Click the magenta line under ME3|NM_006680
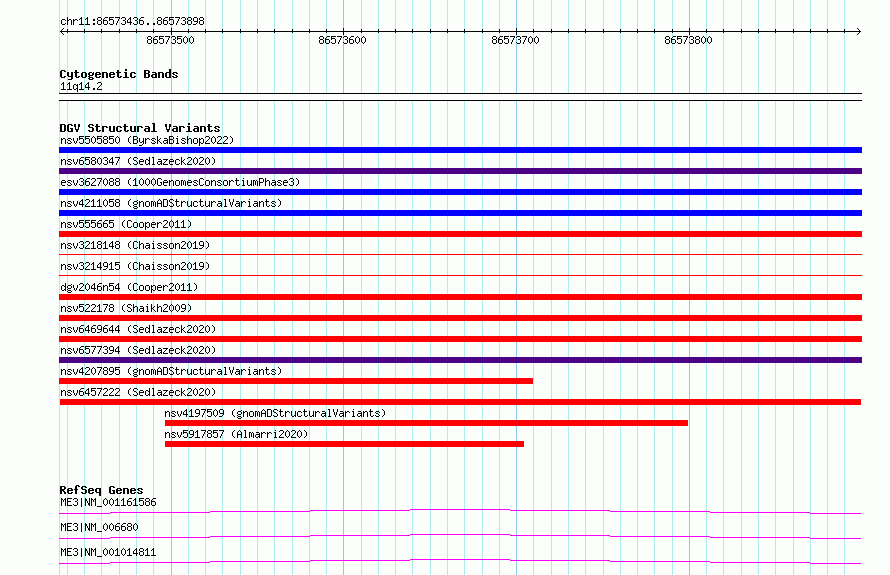Screen dimensions: 890x575 pyautogui.click(x=460, y=536)
